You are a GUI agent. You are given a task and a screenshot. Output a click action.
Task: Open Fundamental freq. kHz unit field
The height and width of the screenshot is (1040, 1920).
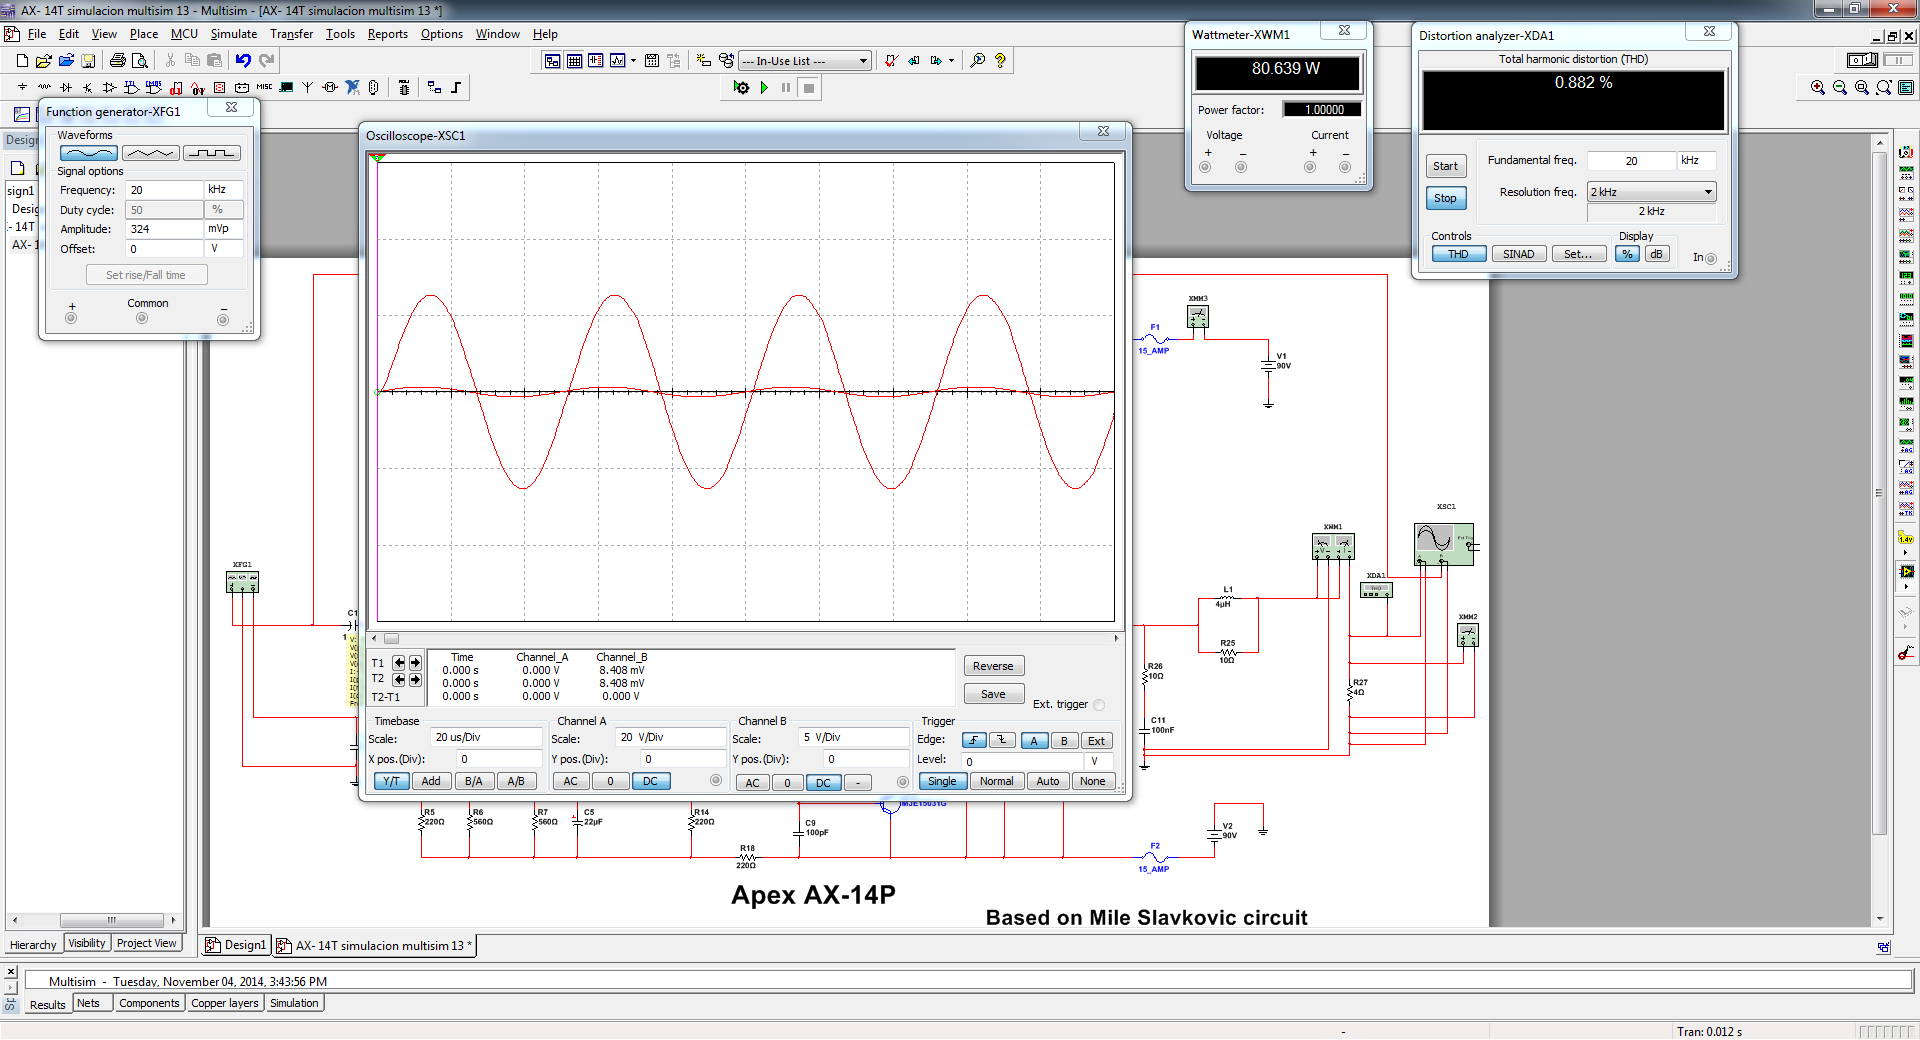1696,161
